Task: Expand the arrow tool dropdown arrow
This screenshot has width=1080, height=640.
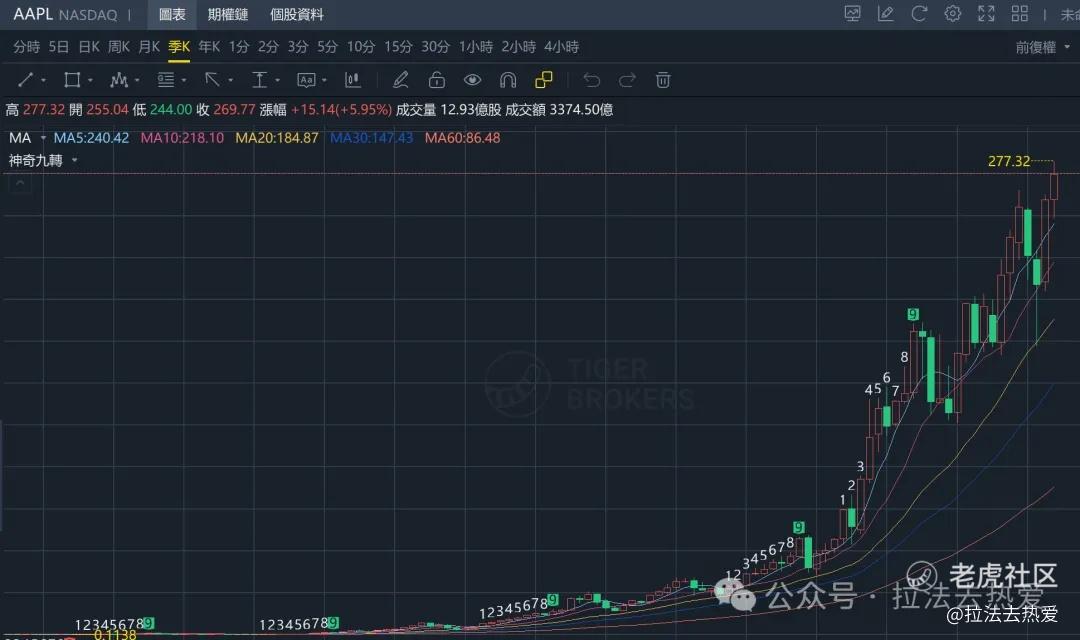Action: (x=231, y=81)
